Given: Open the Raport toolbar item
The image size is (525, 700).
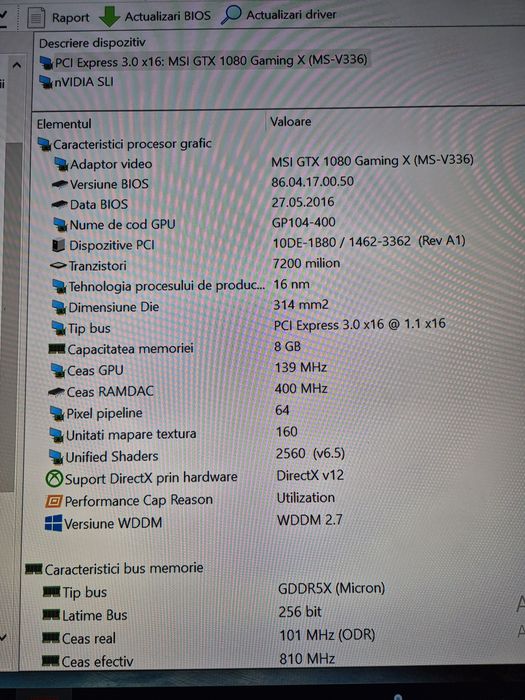Looking at the screenshot, I should [x=59, y=17].
